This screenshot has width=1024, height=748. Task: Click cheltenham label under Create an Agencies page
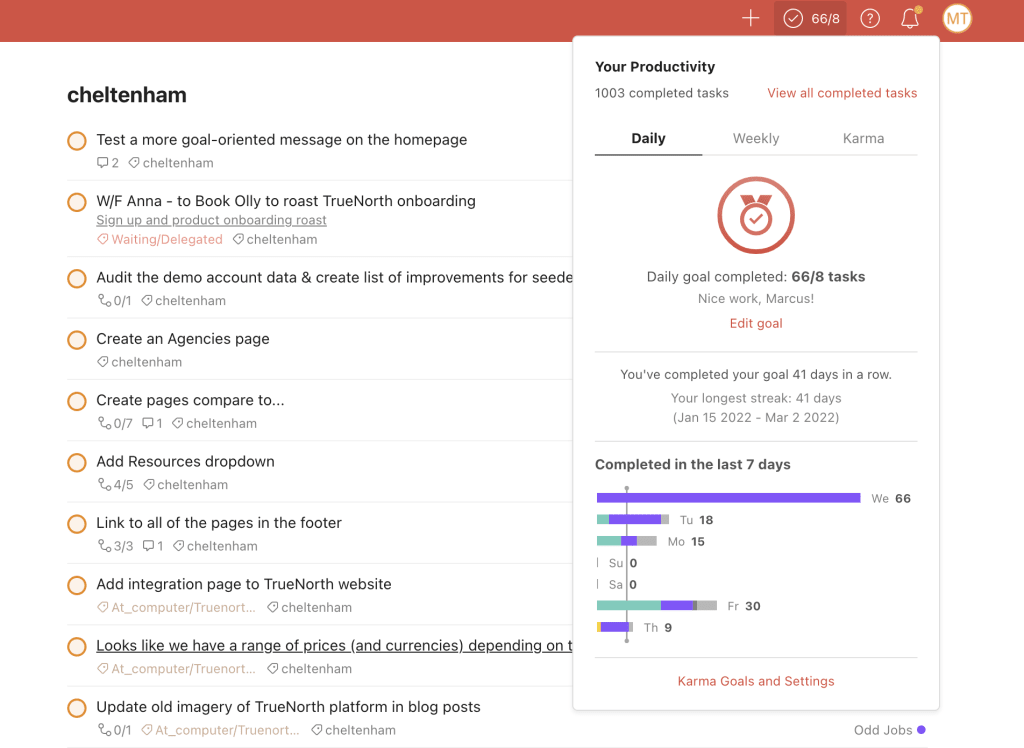coord(140,362)
